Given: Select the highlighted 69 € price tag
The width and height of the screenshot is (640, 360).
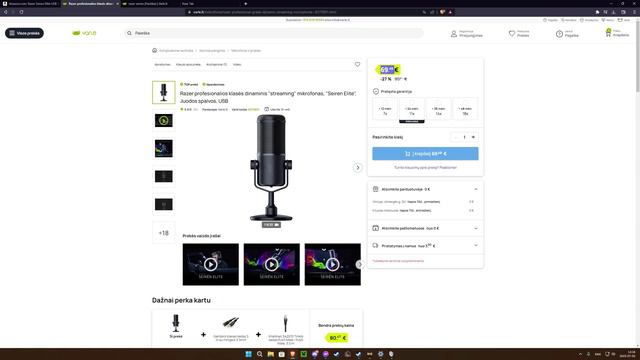Looking at the screenshot, I should (x=388, y=69).
